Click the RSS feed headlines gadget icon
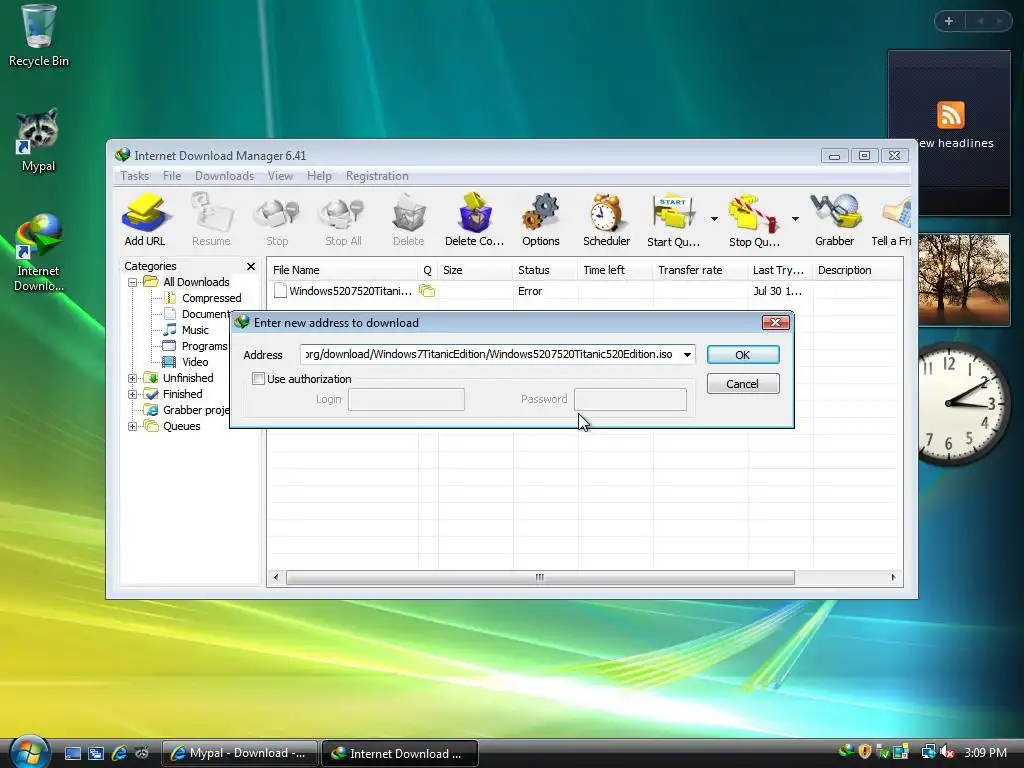1024x768 pixels. 950,115
